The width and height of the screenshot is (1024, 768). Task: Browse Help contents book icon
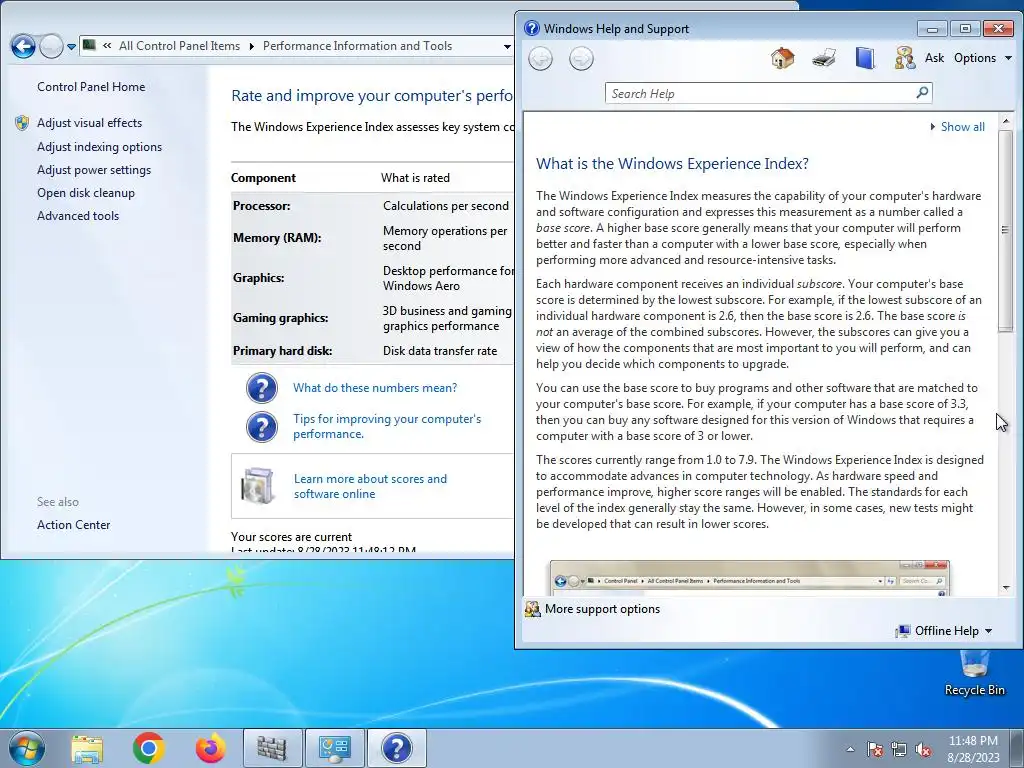(x=865, y=58)
